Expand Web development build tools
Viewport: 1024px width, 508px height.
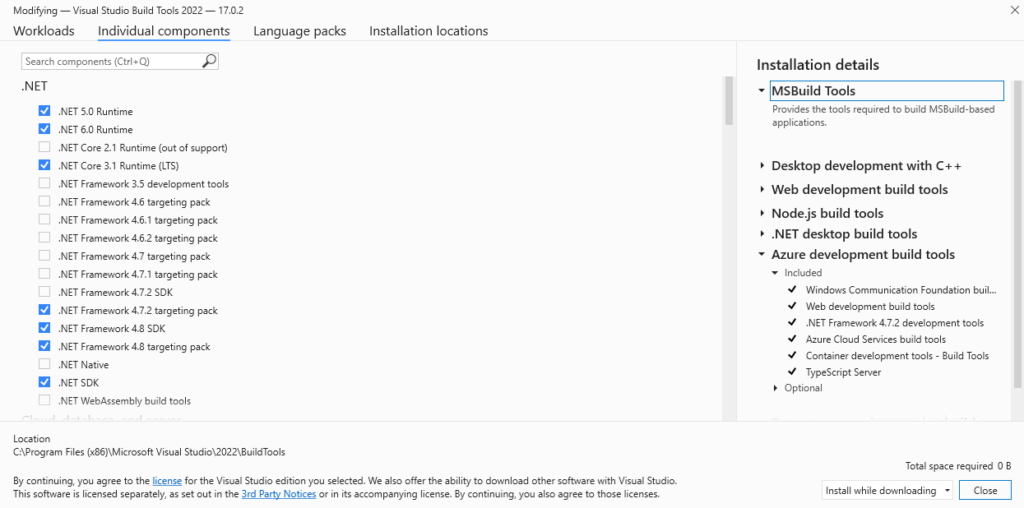[761, 189]
